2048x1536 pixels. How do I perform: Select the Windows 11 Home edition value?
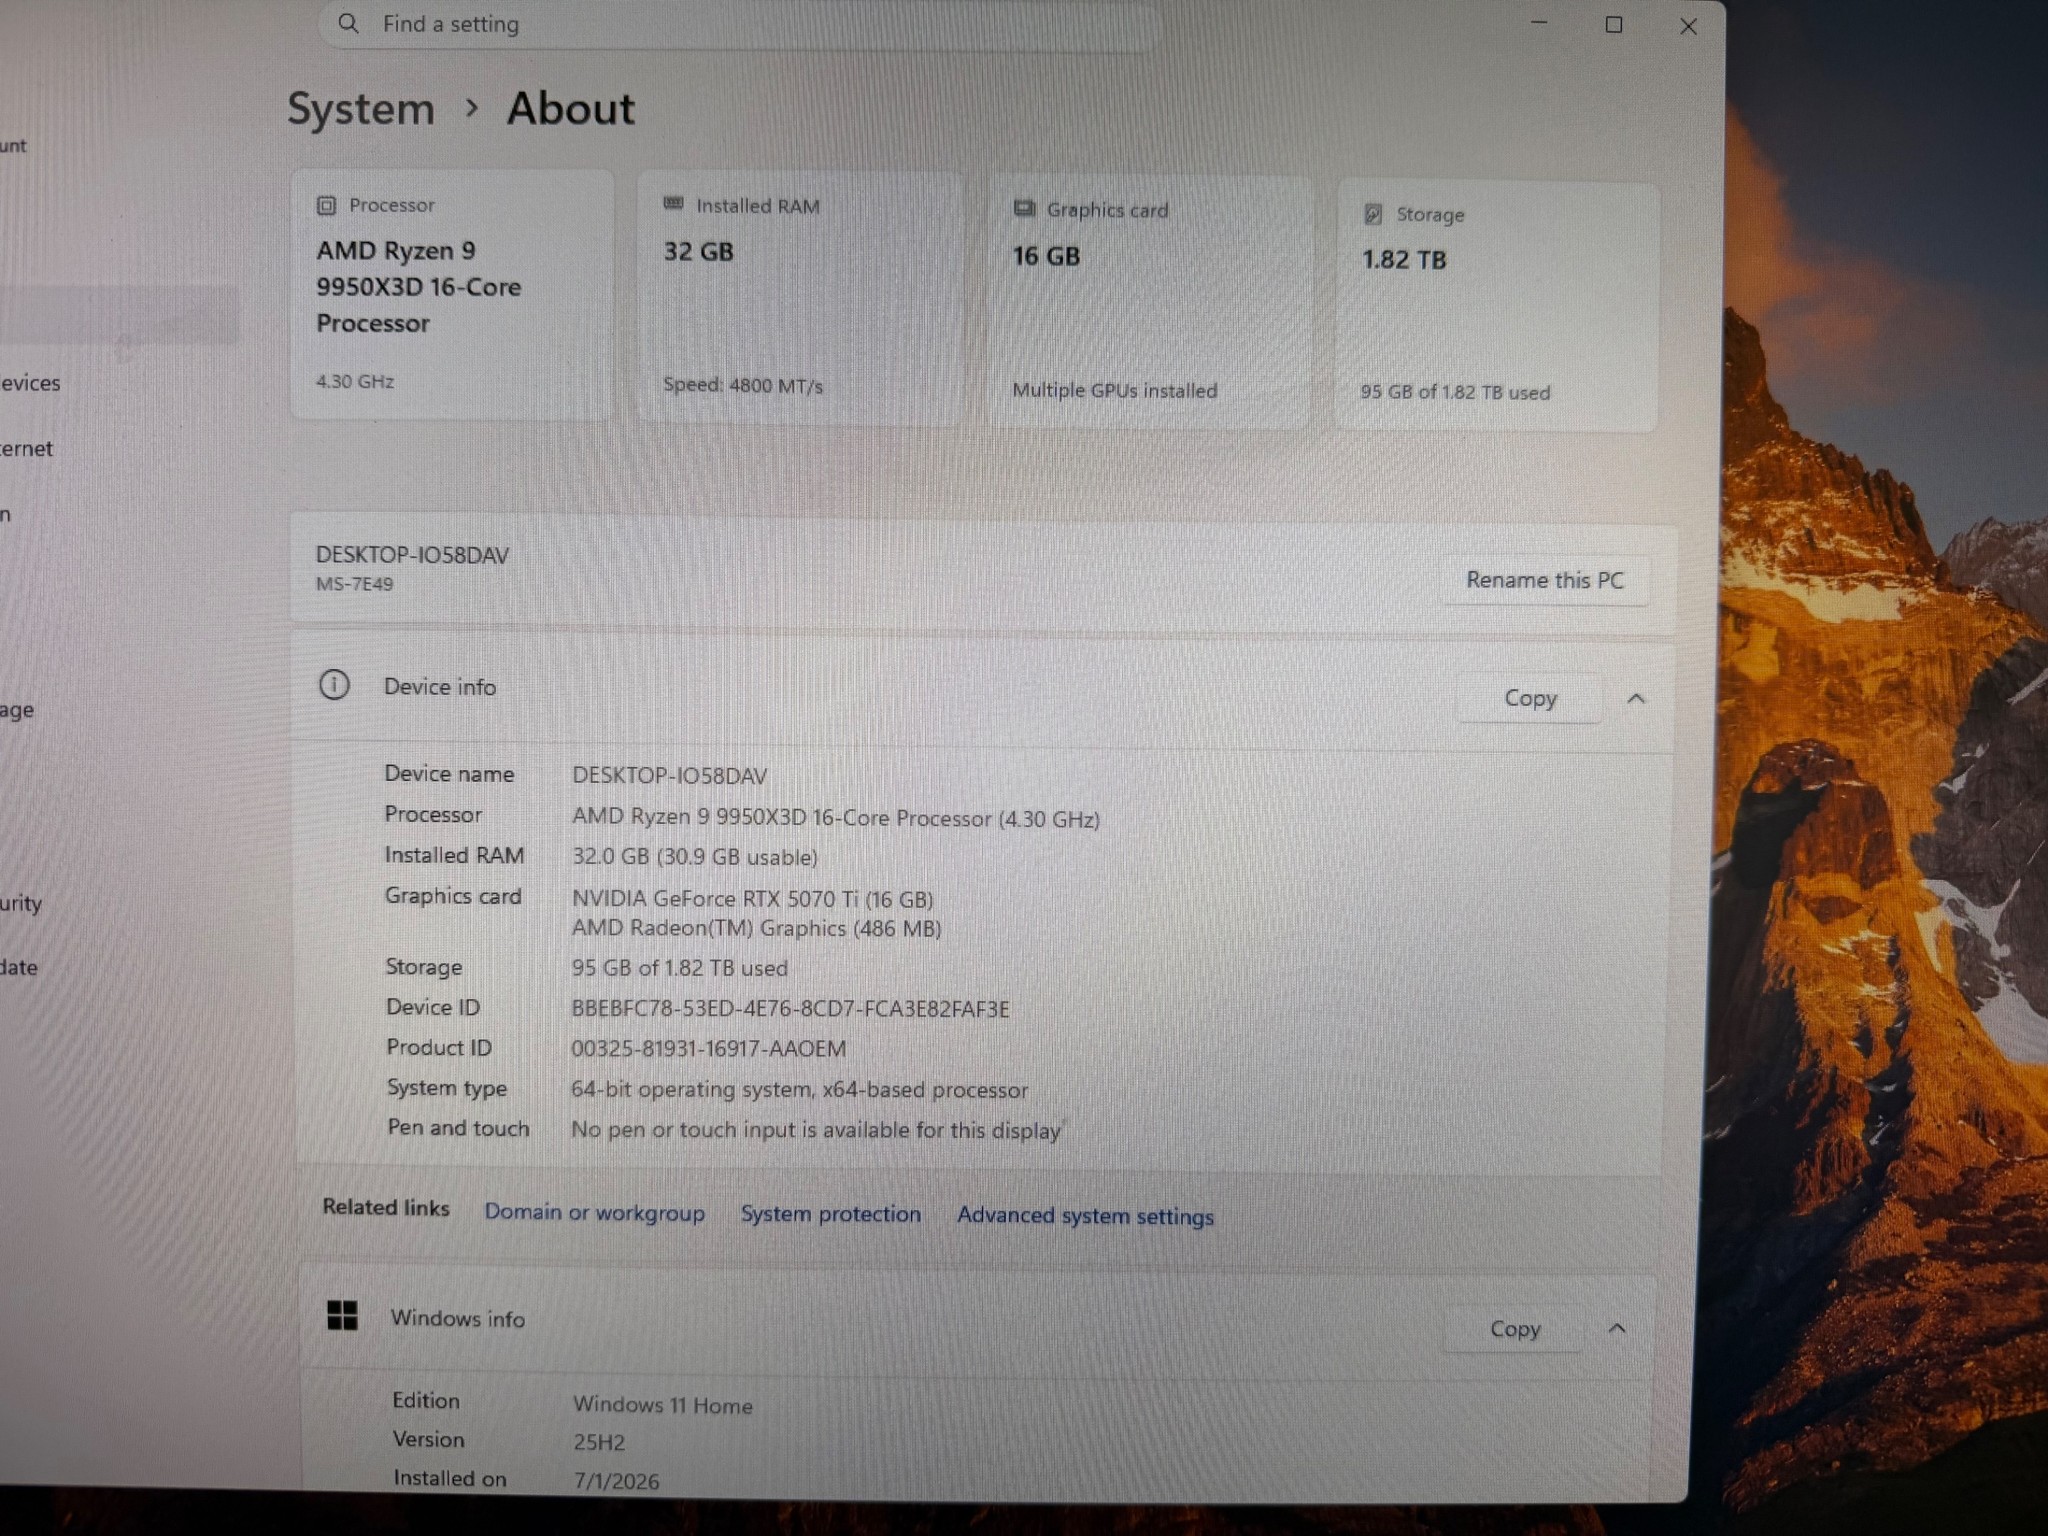click(x=662, y=1405)
